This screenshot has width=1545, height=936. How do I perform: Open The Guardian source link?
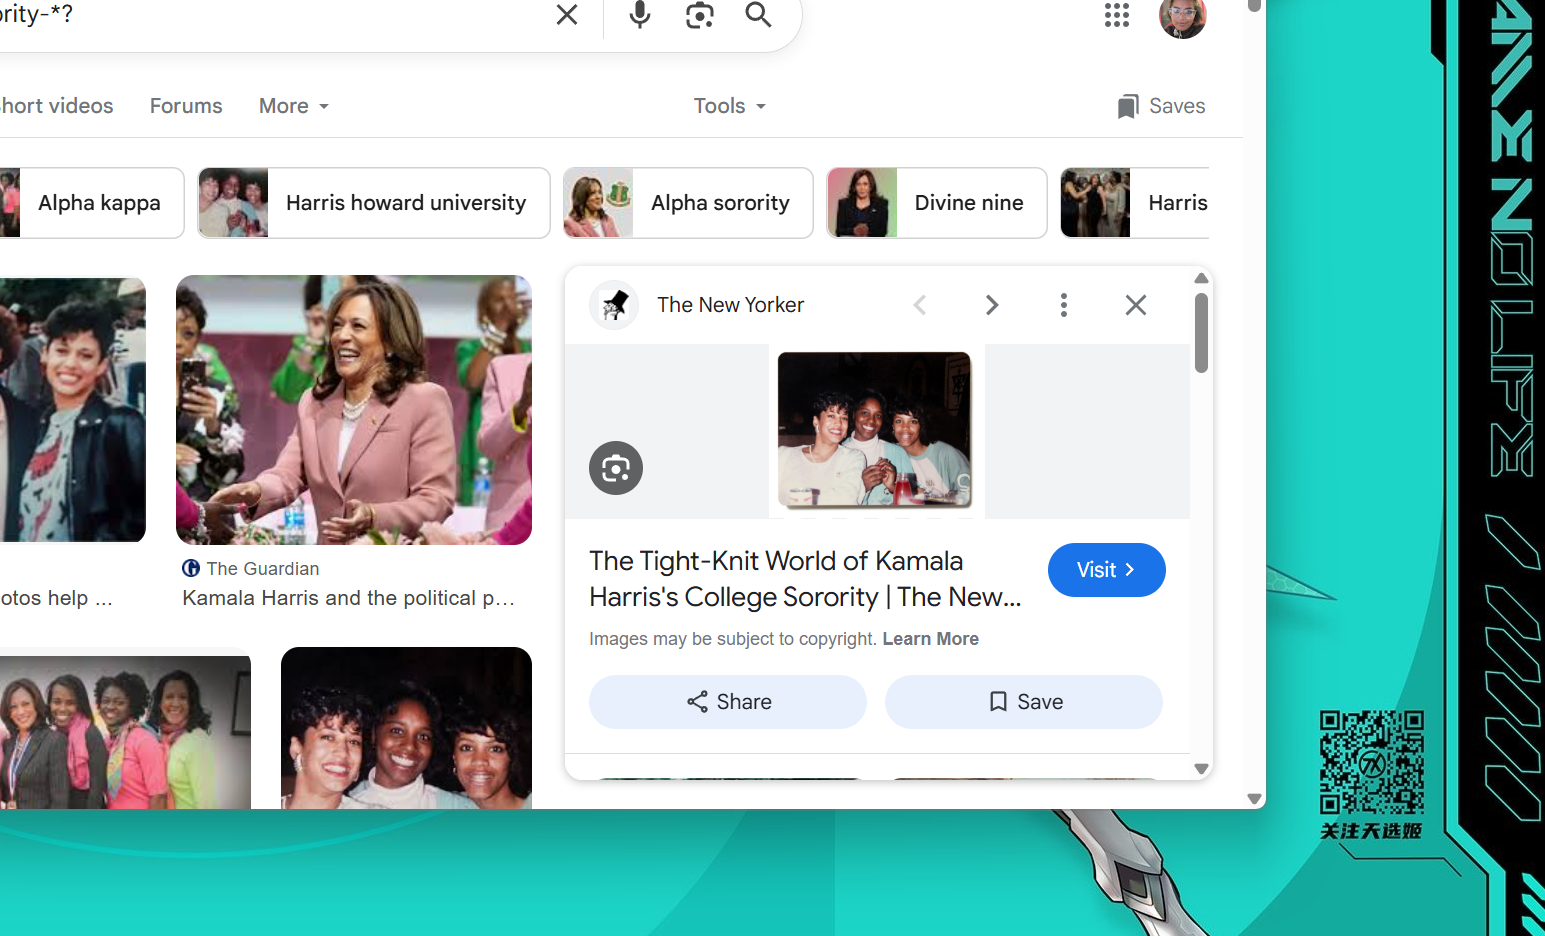tap(251, 568)
